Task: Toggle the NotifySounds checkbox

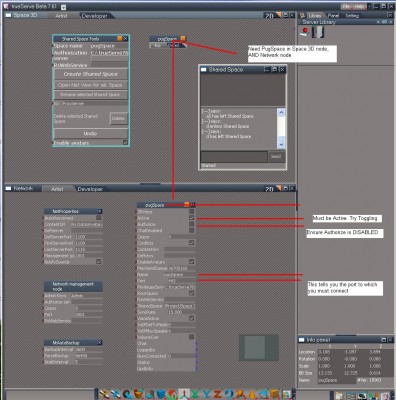Action: click(99, 262)
